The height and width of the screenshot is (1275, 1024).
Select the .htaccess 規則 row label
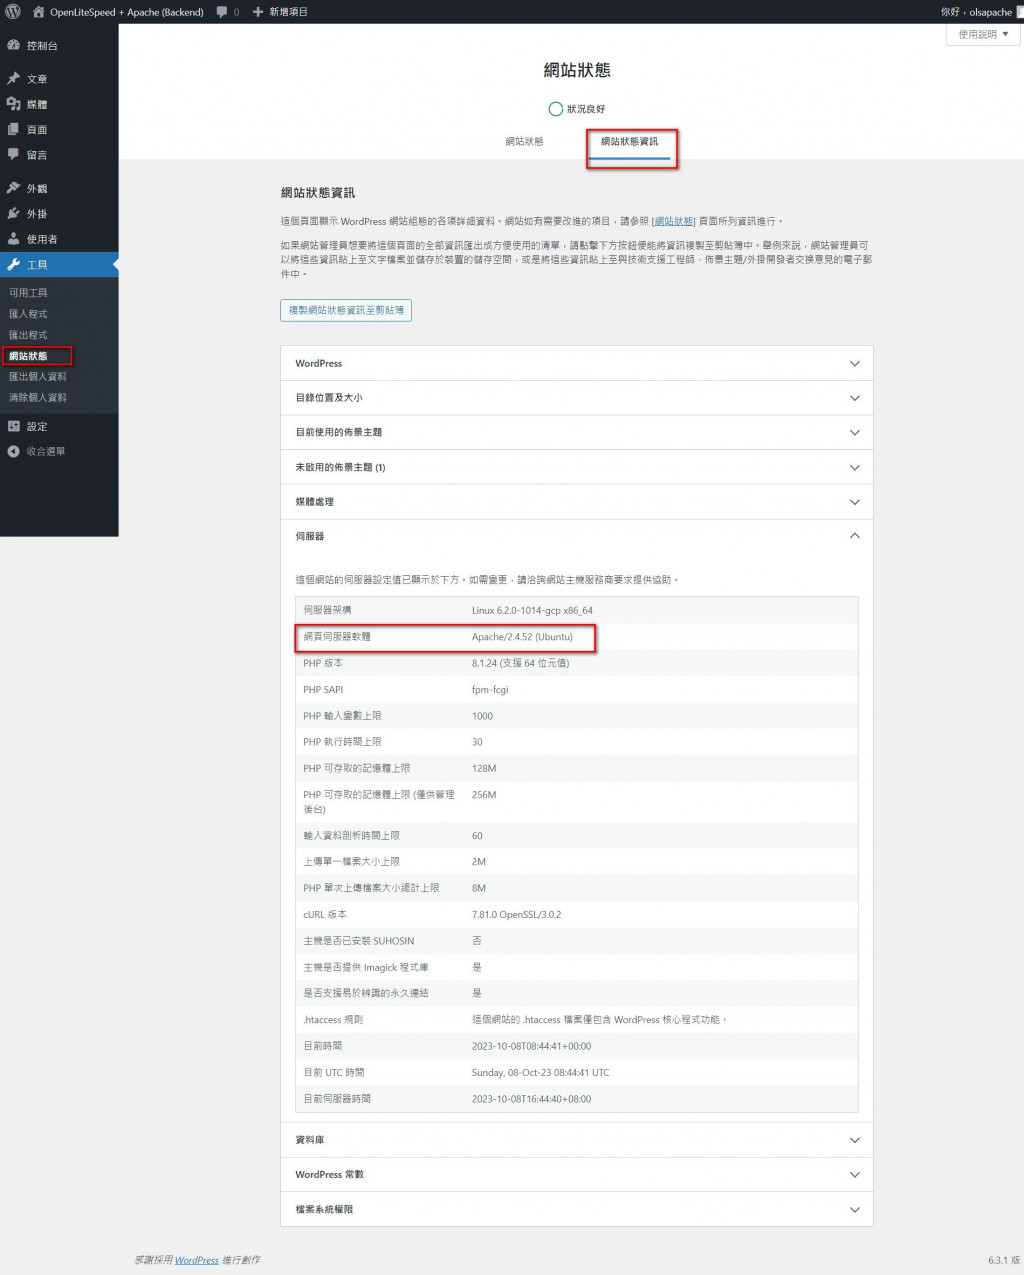(x=333, y=1020)
